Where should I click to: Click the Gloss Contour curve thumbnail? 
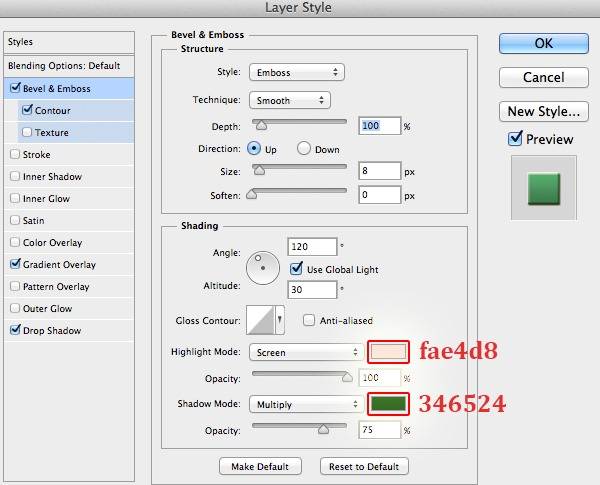261,320
